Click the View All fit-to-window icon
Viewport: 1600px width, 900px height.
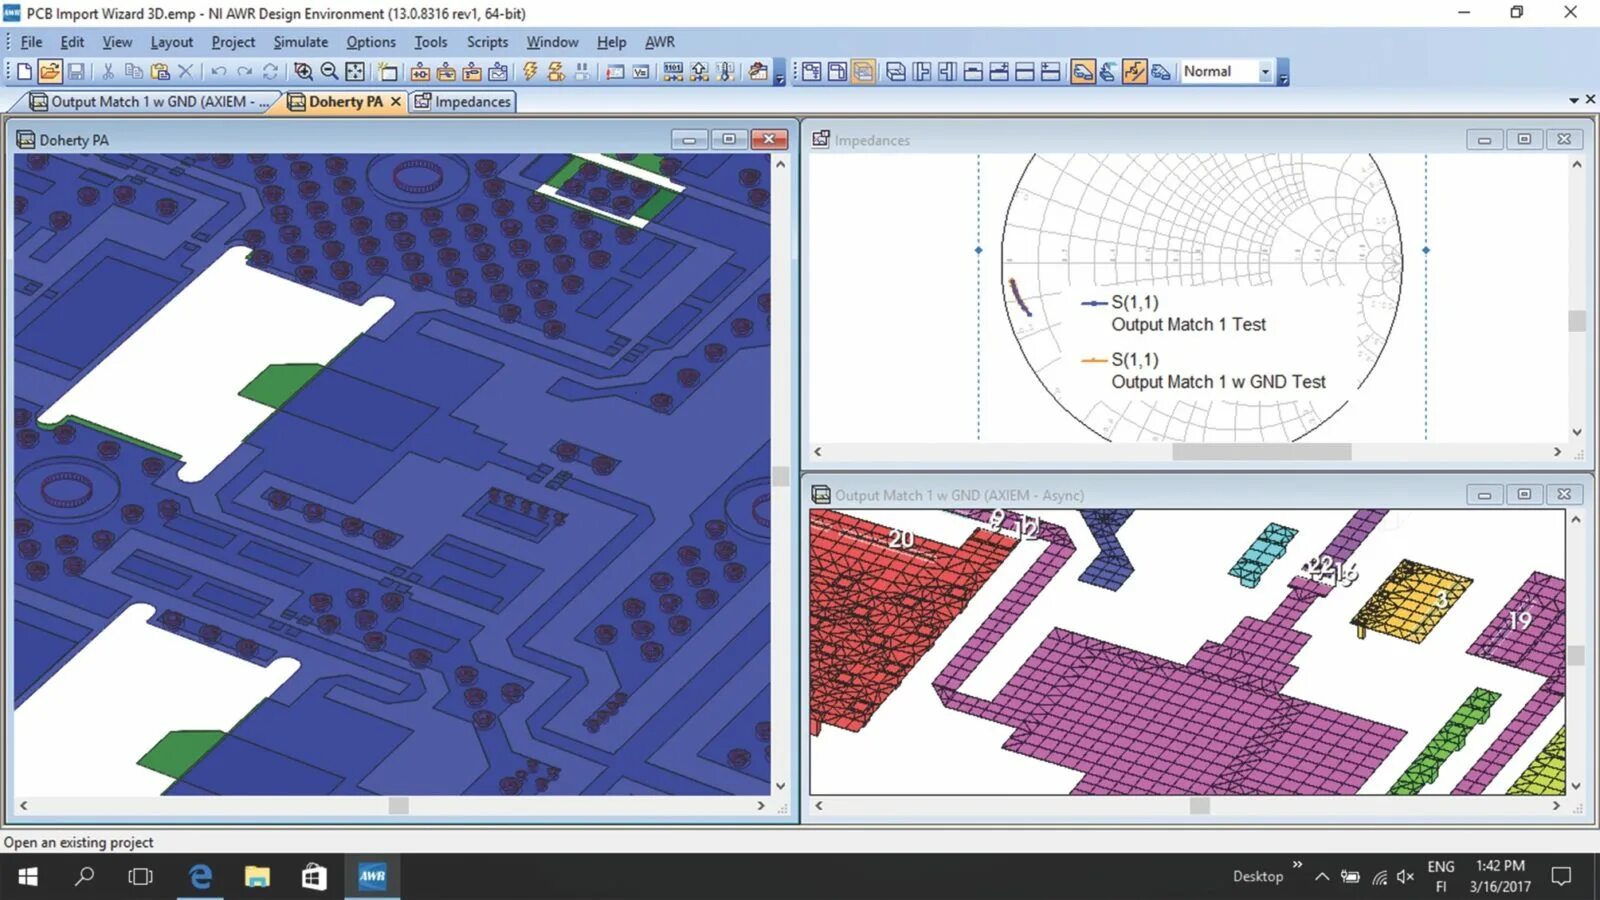355,71
